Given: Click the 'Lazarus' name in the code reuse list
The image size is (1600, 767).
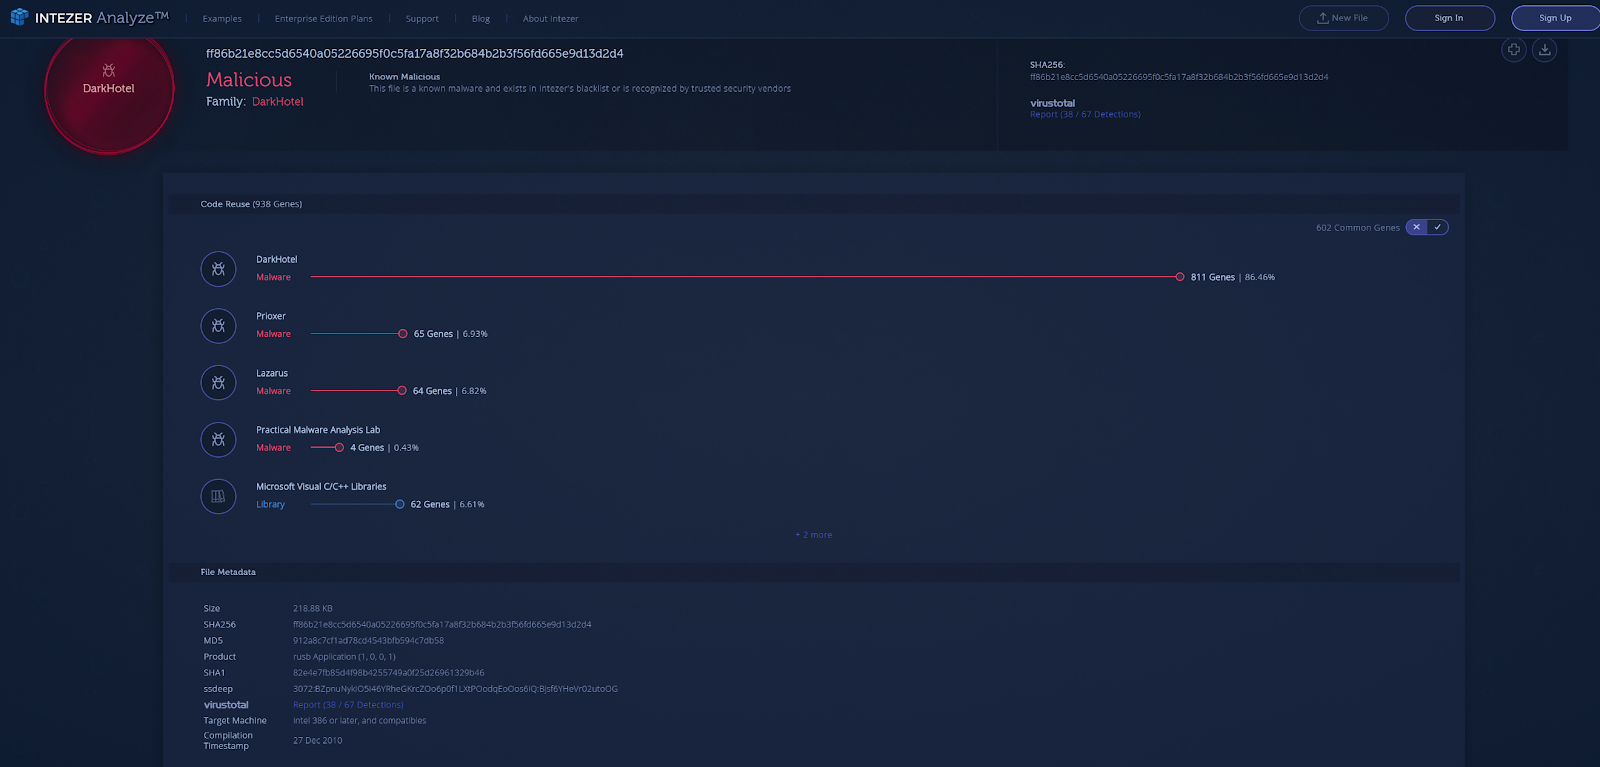Looking at the screenshot, I should (272, 373).
